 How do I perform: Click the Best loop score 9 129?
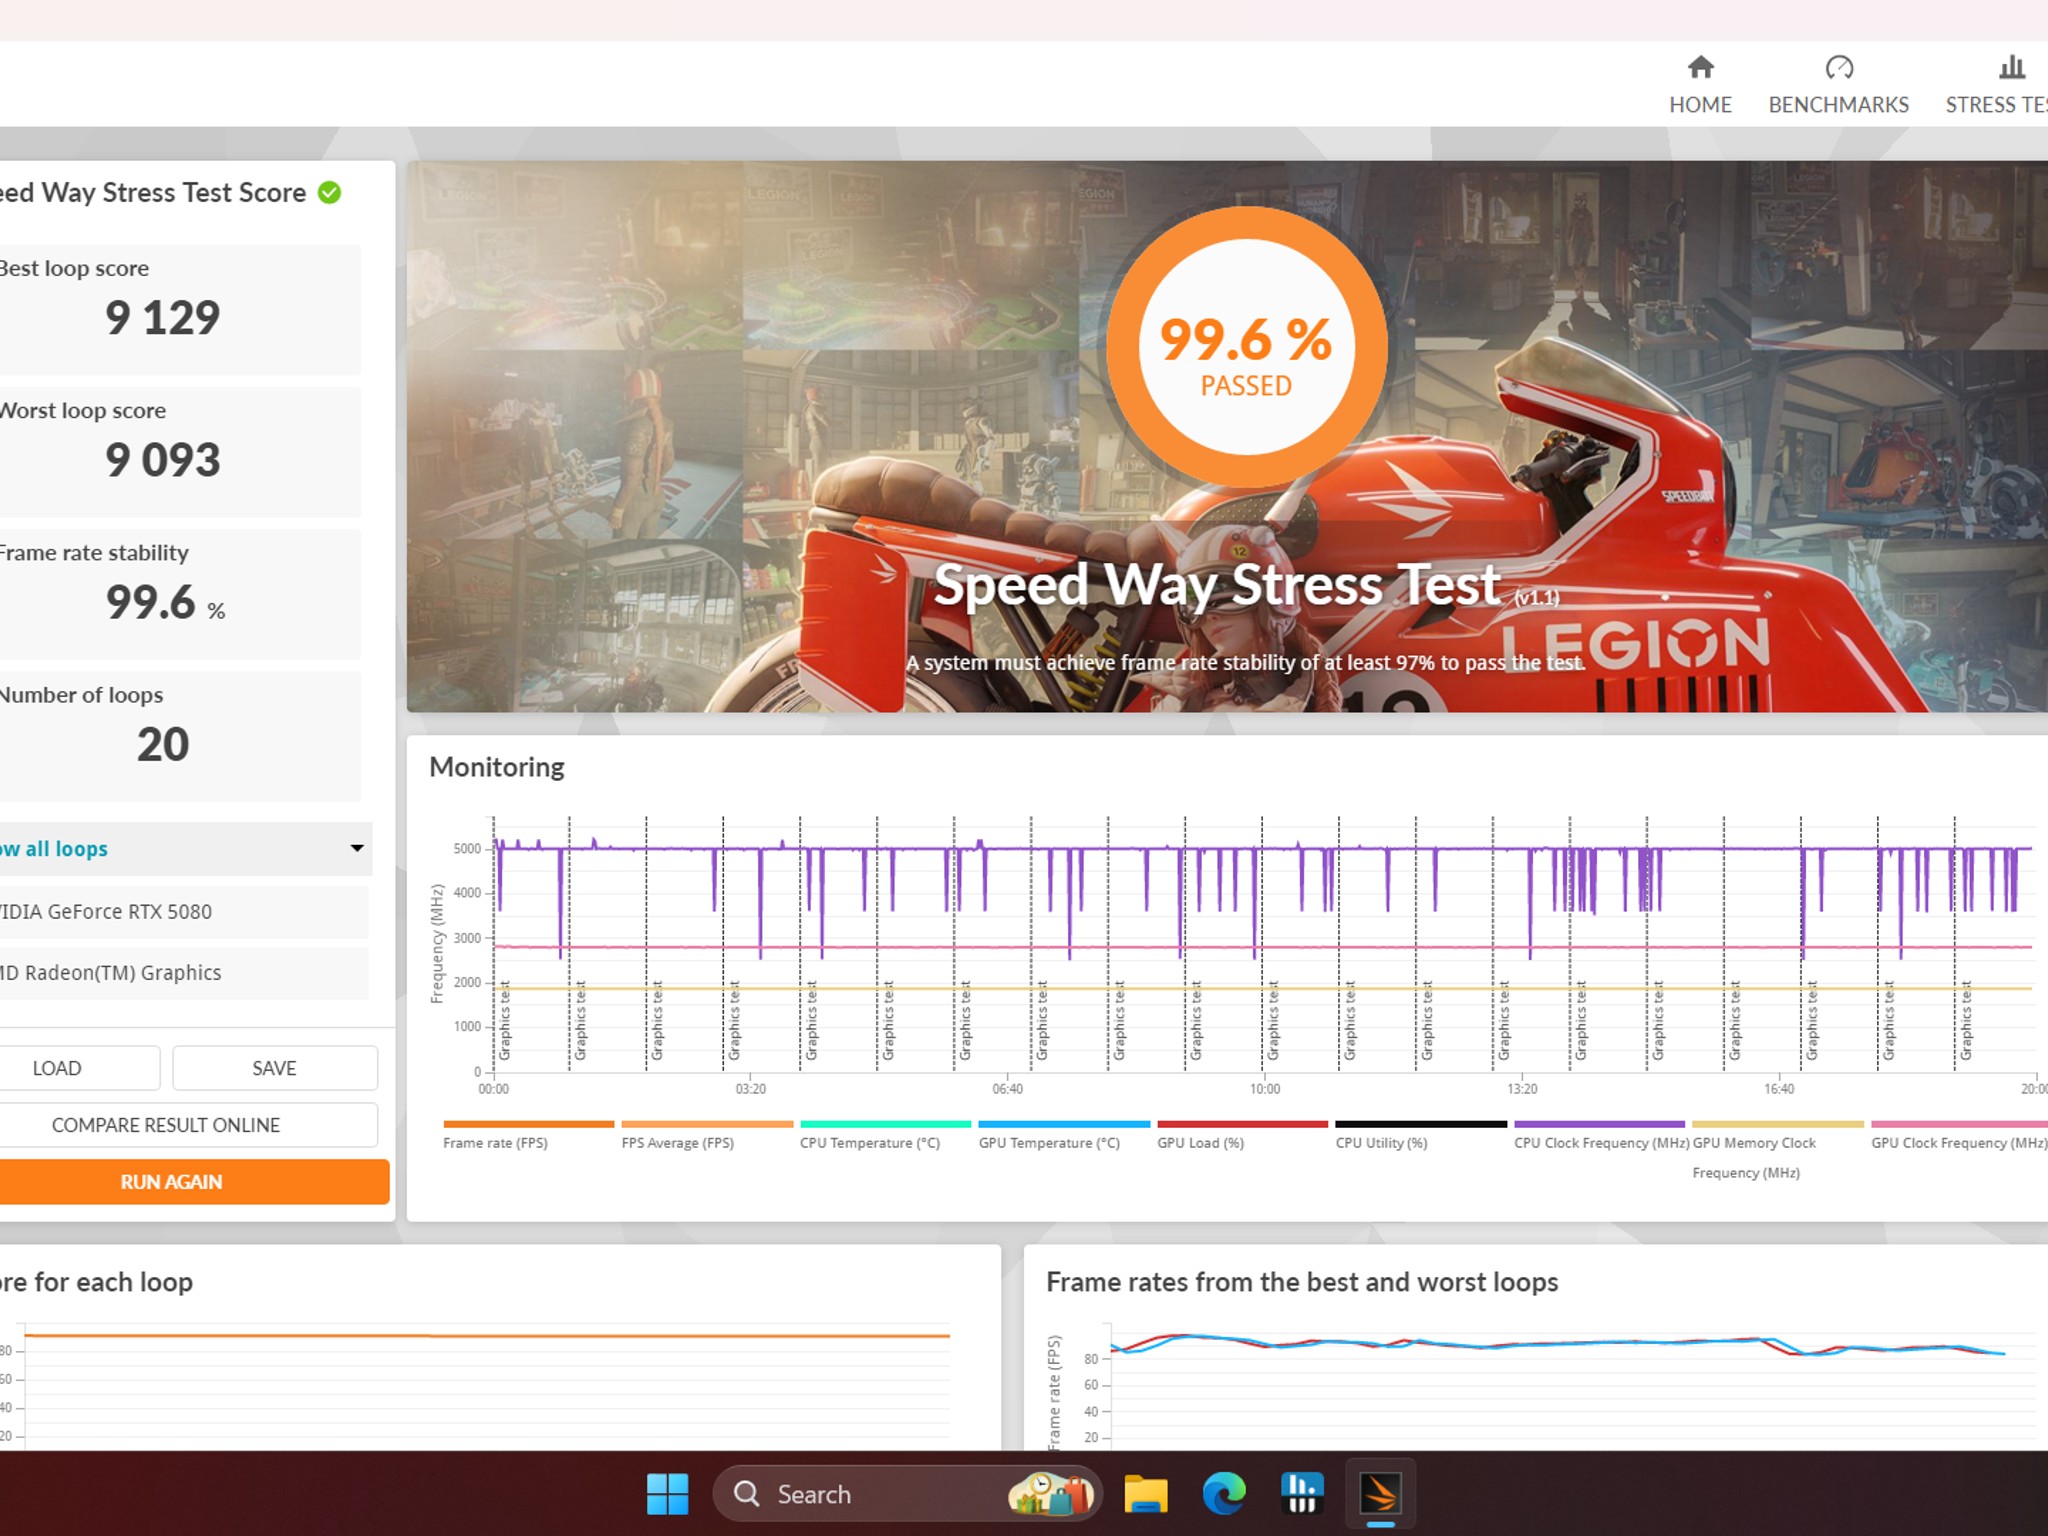coord(163,318)
